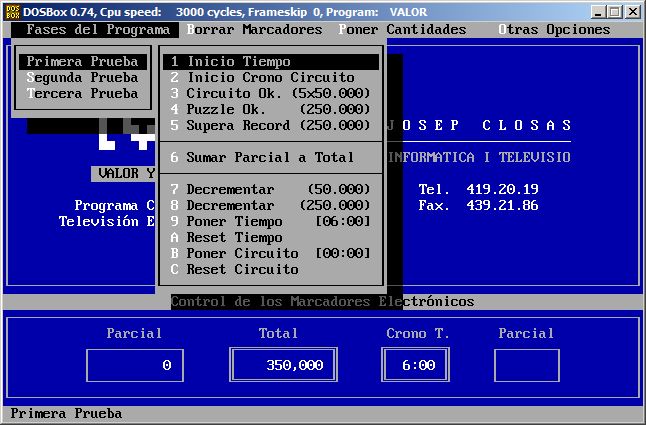Expand the Poner Cantidades menu
Screen dimensions: 646x425
(402, 29)
